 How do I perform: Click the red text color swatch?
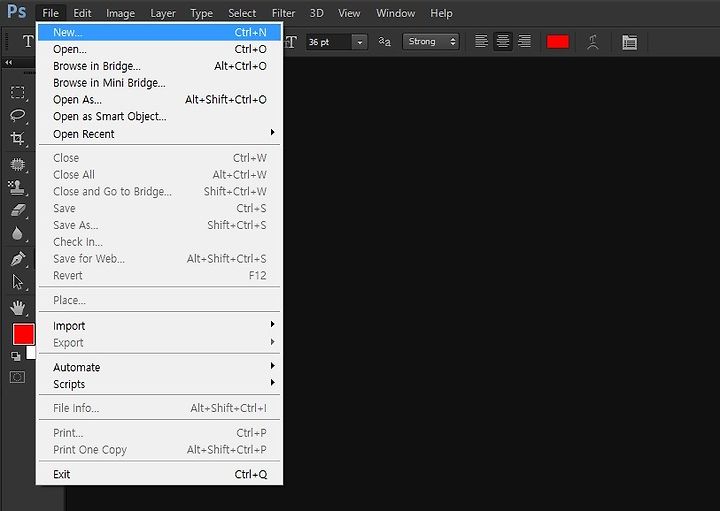(x=557, y=42)
